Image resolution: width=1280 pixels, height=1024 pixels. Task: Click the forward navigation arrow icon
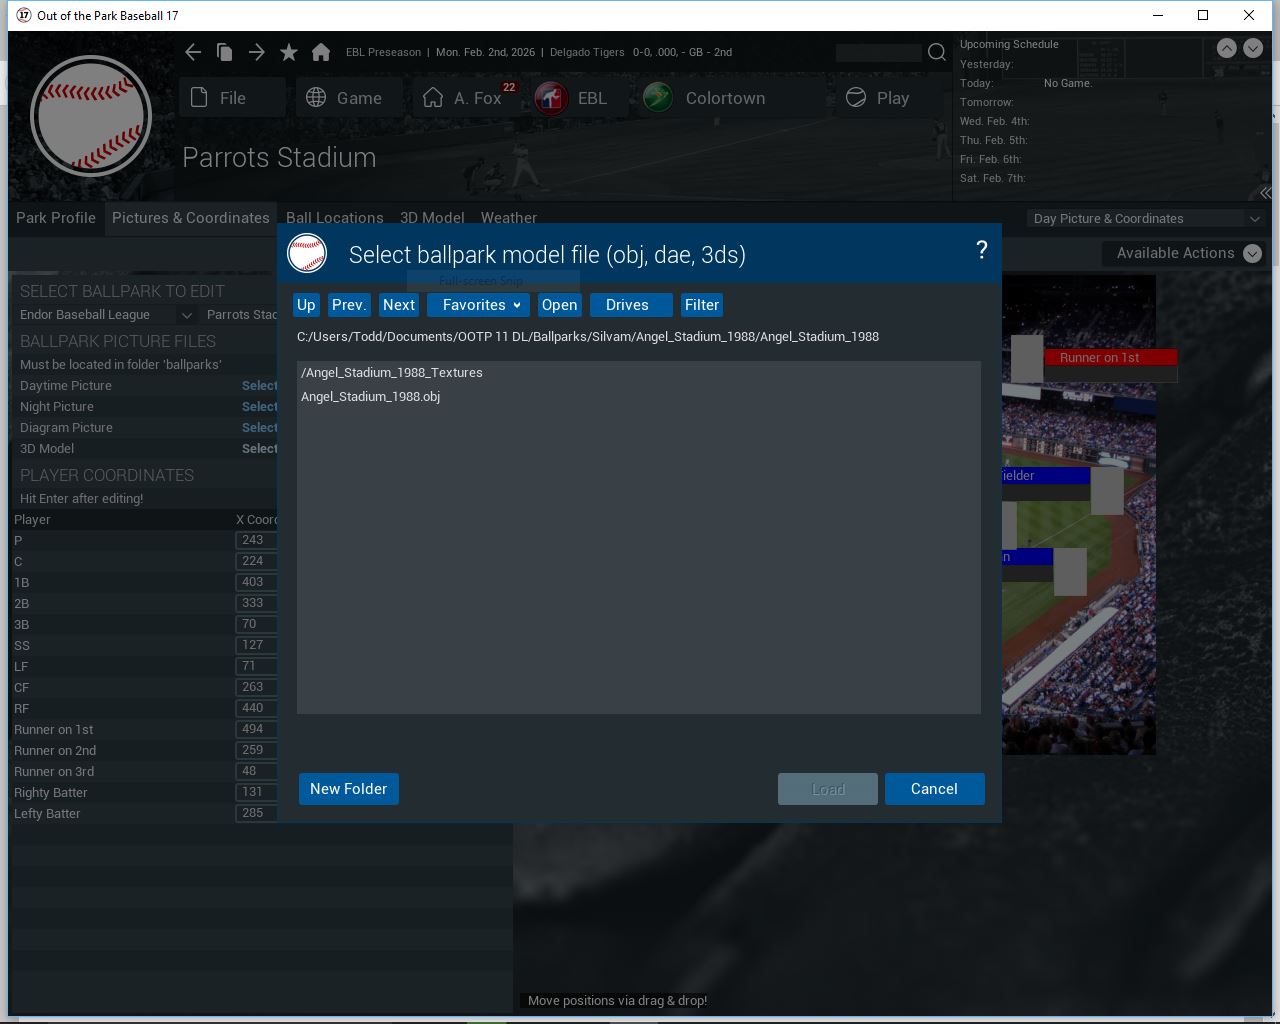click(x=257, y=52)
